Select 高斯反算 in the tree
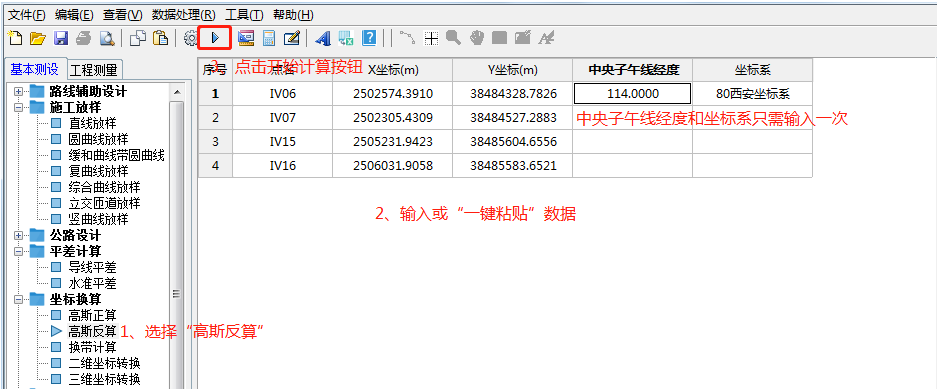This screenshot has height=391, width=944. click(92, 331)
